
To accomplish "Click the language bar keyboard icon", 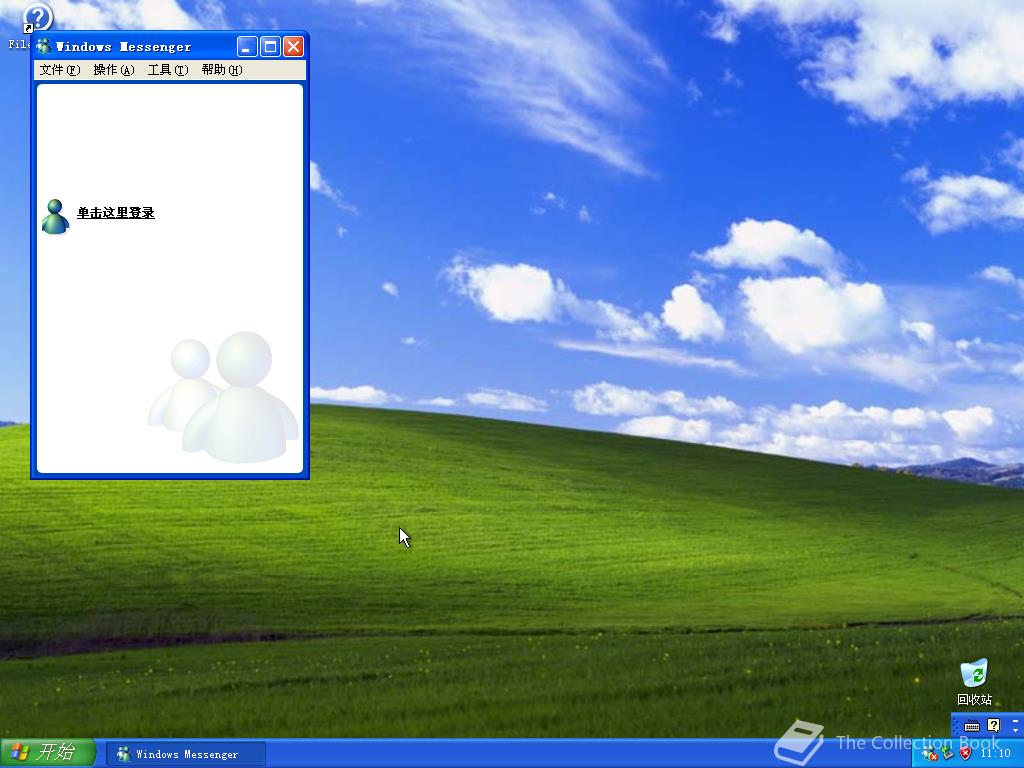I will pyautogui.click(x=972, y=726).
